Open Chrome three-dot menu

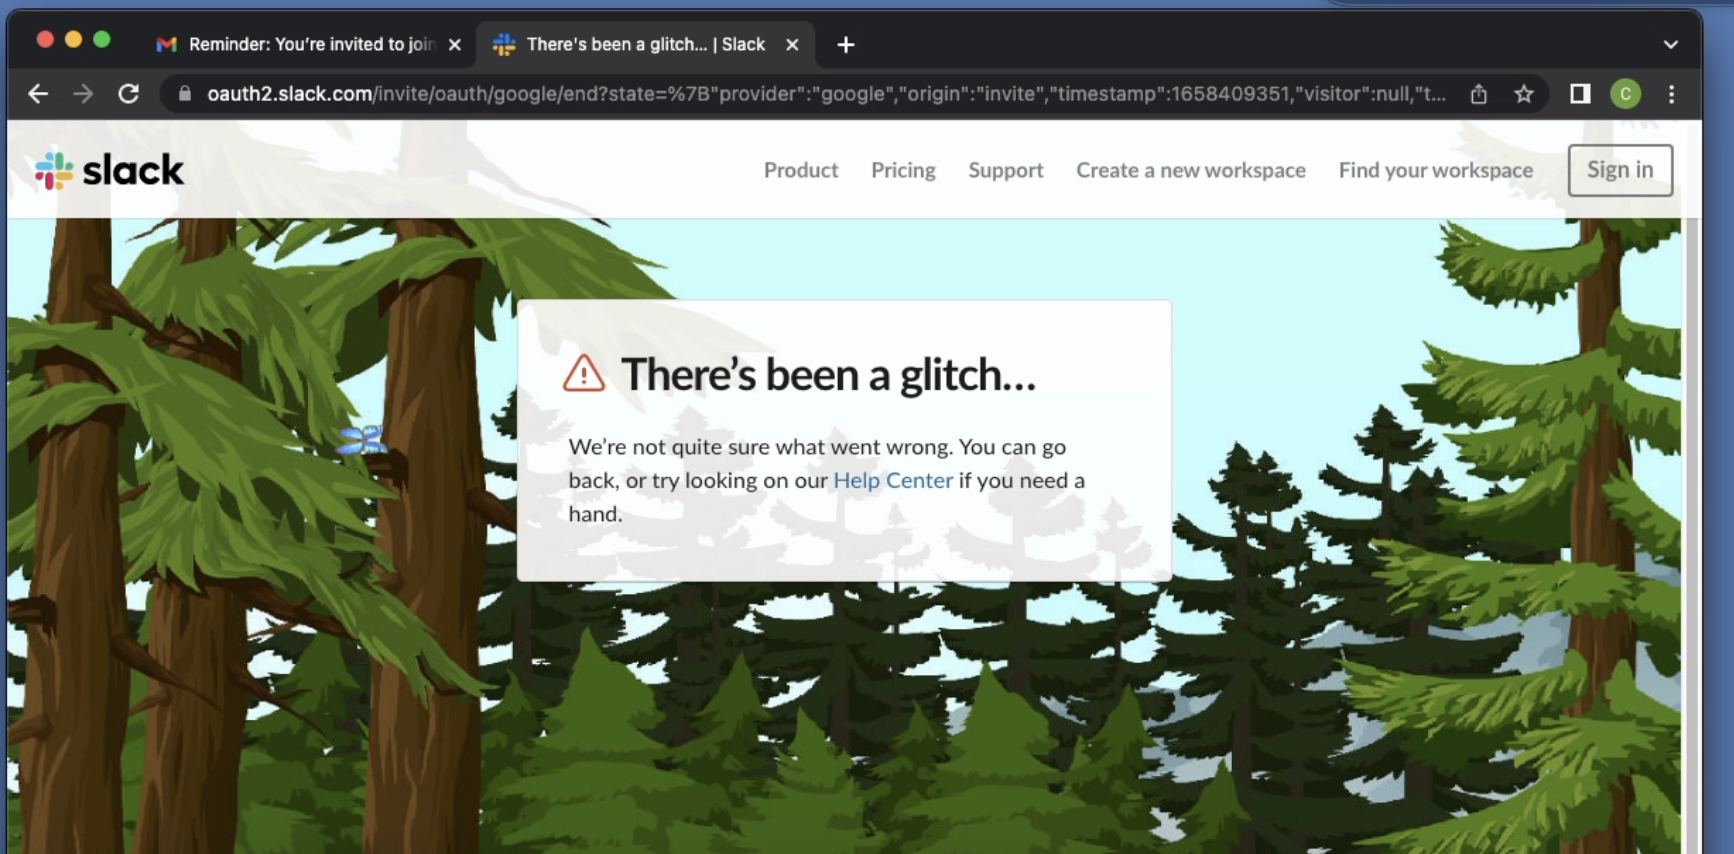[1671, 94]
